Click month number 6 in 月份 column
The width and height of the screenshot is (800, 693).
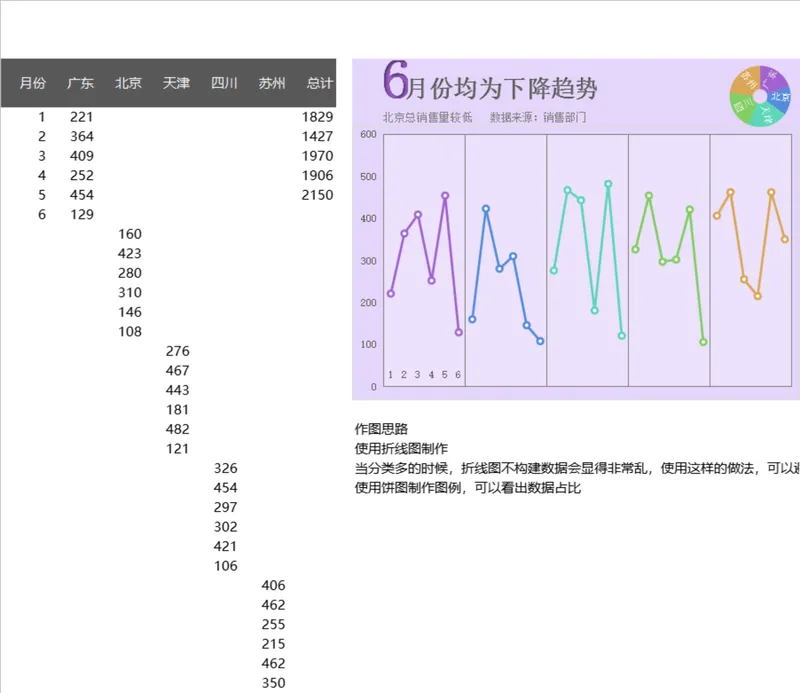click(x=42, y=214)
